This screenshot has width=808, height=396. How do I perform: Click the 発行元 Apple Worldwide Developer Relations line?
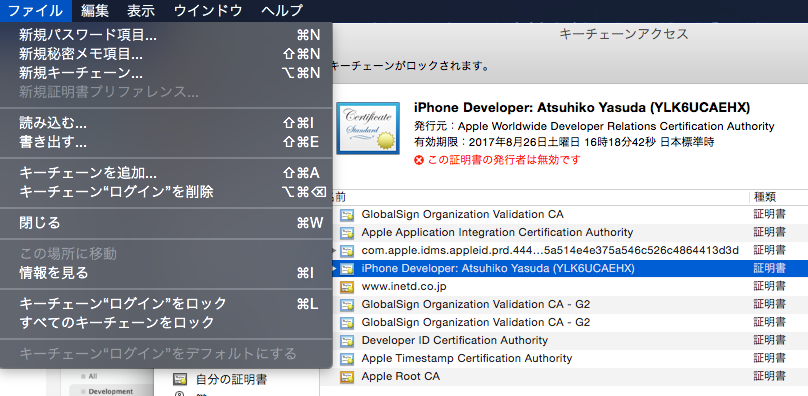pos(594,126)
